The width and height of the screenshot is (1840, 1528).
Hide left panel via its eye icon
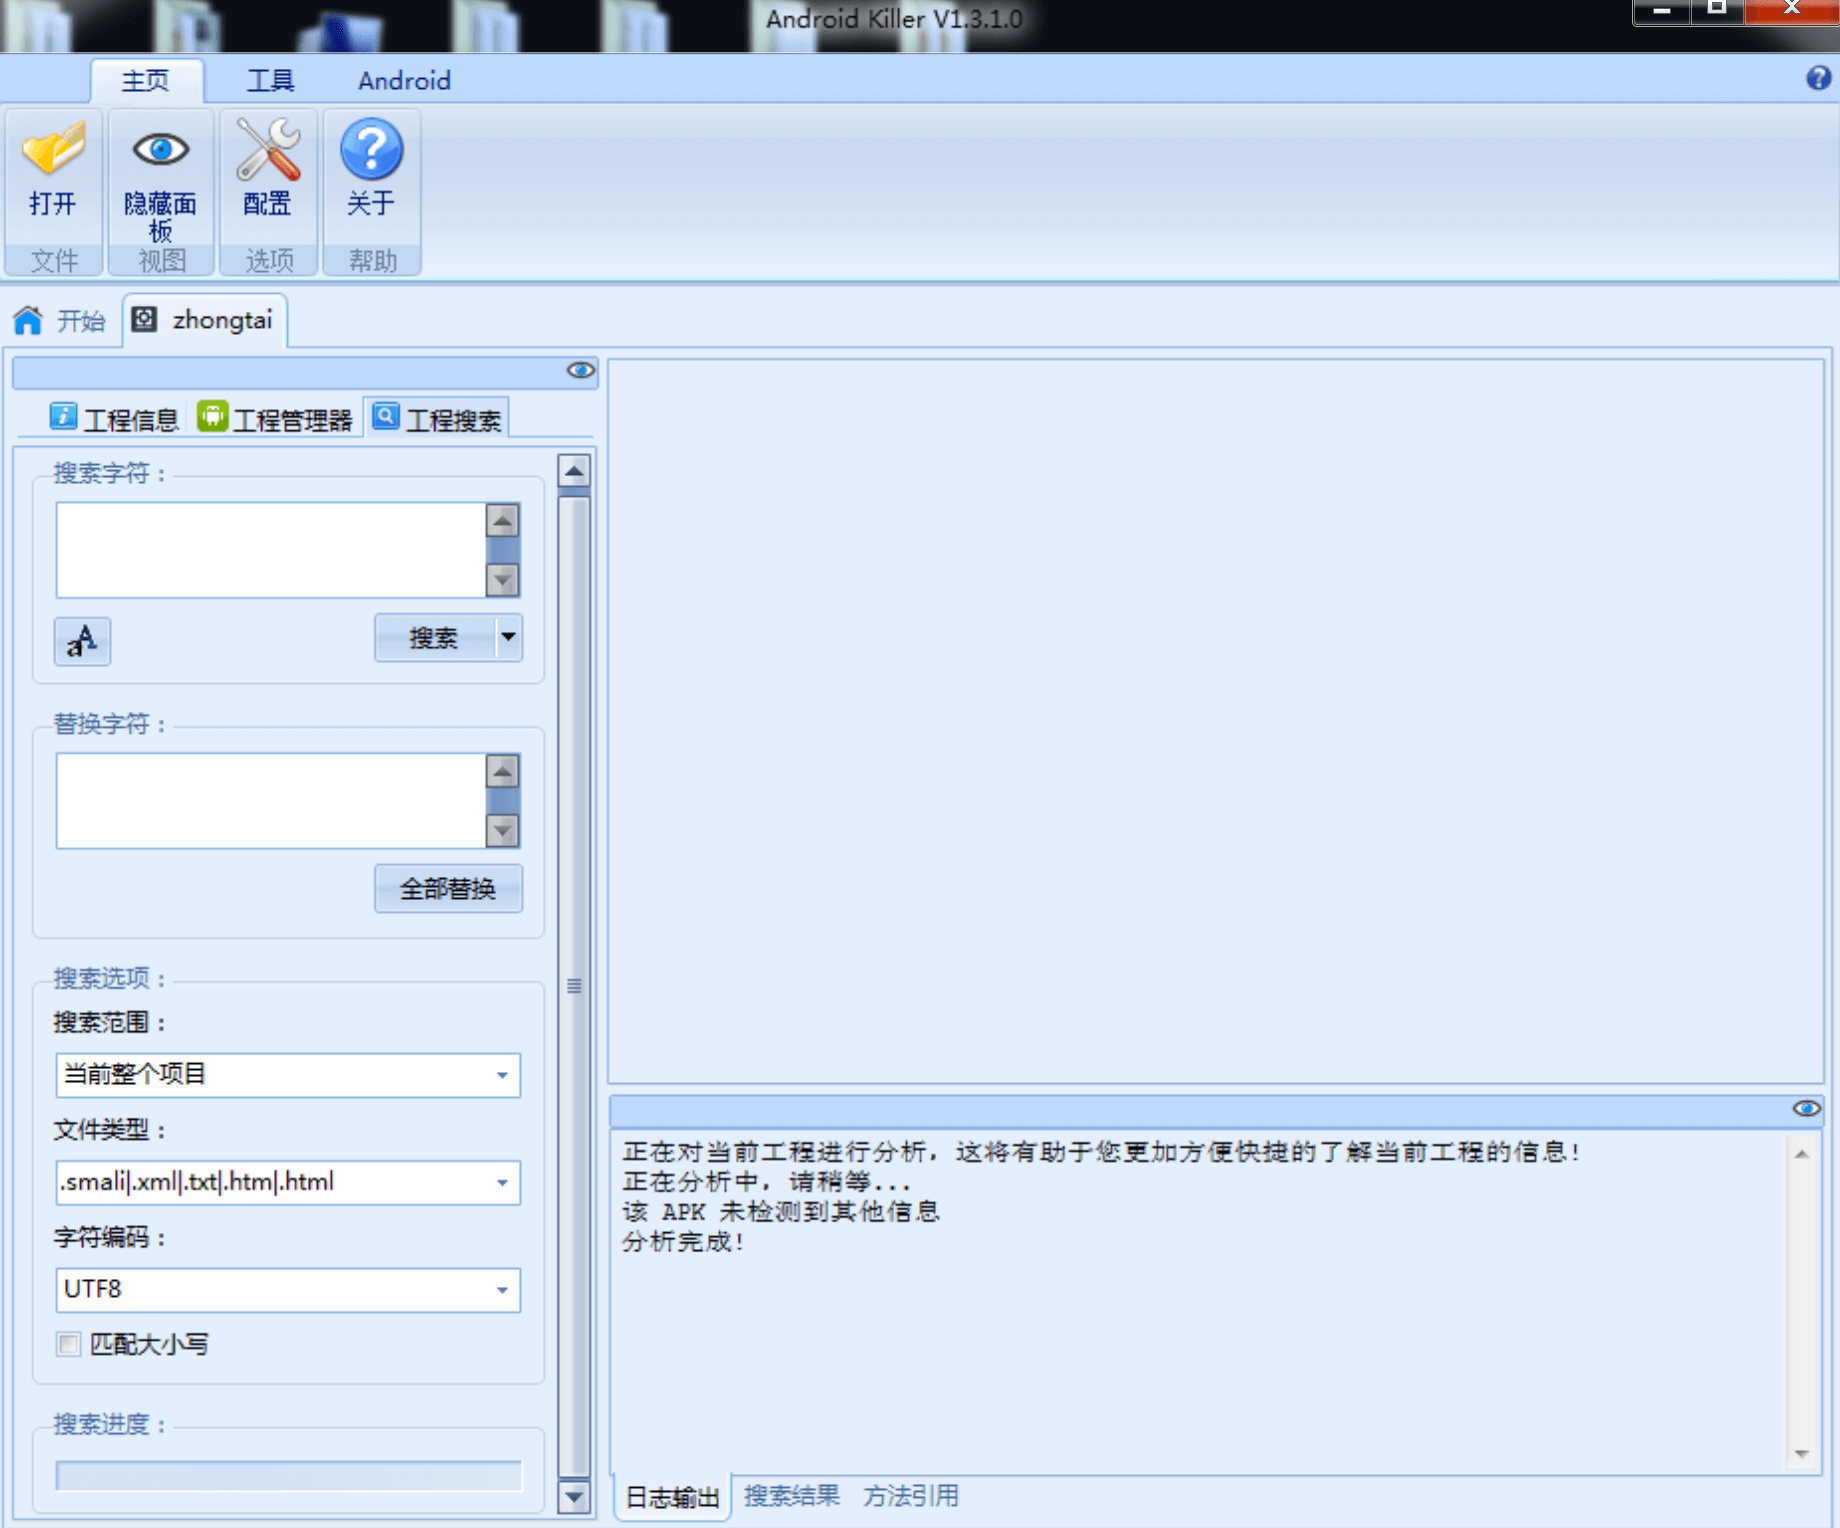coord(580,370)
